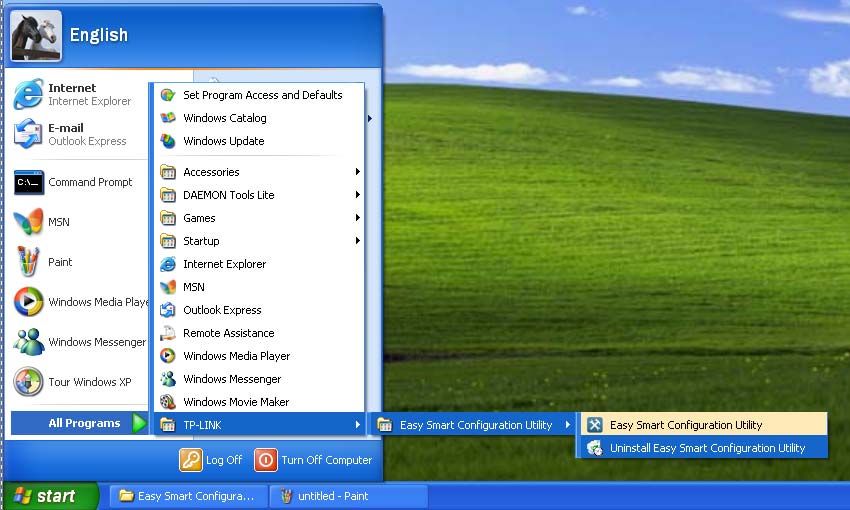Click the Outlook Express icon in programs list
850x510 pixels.
(x=168, y=310)
